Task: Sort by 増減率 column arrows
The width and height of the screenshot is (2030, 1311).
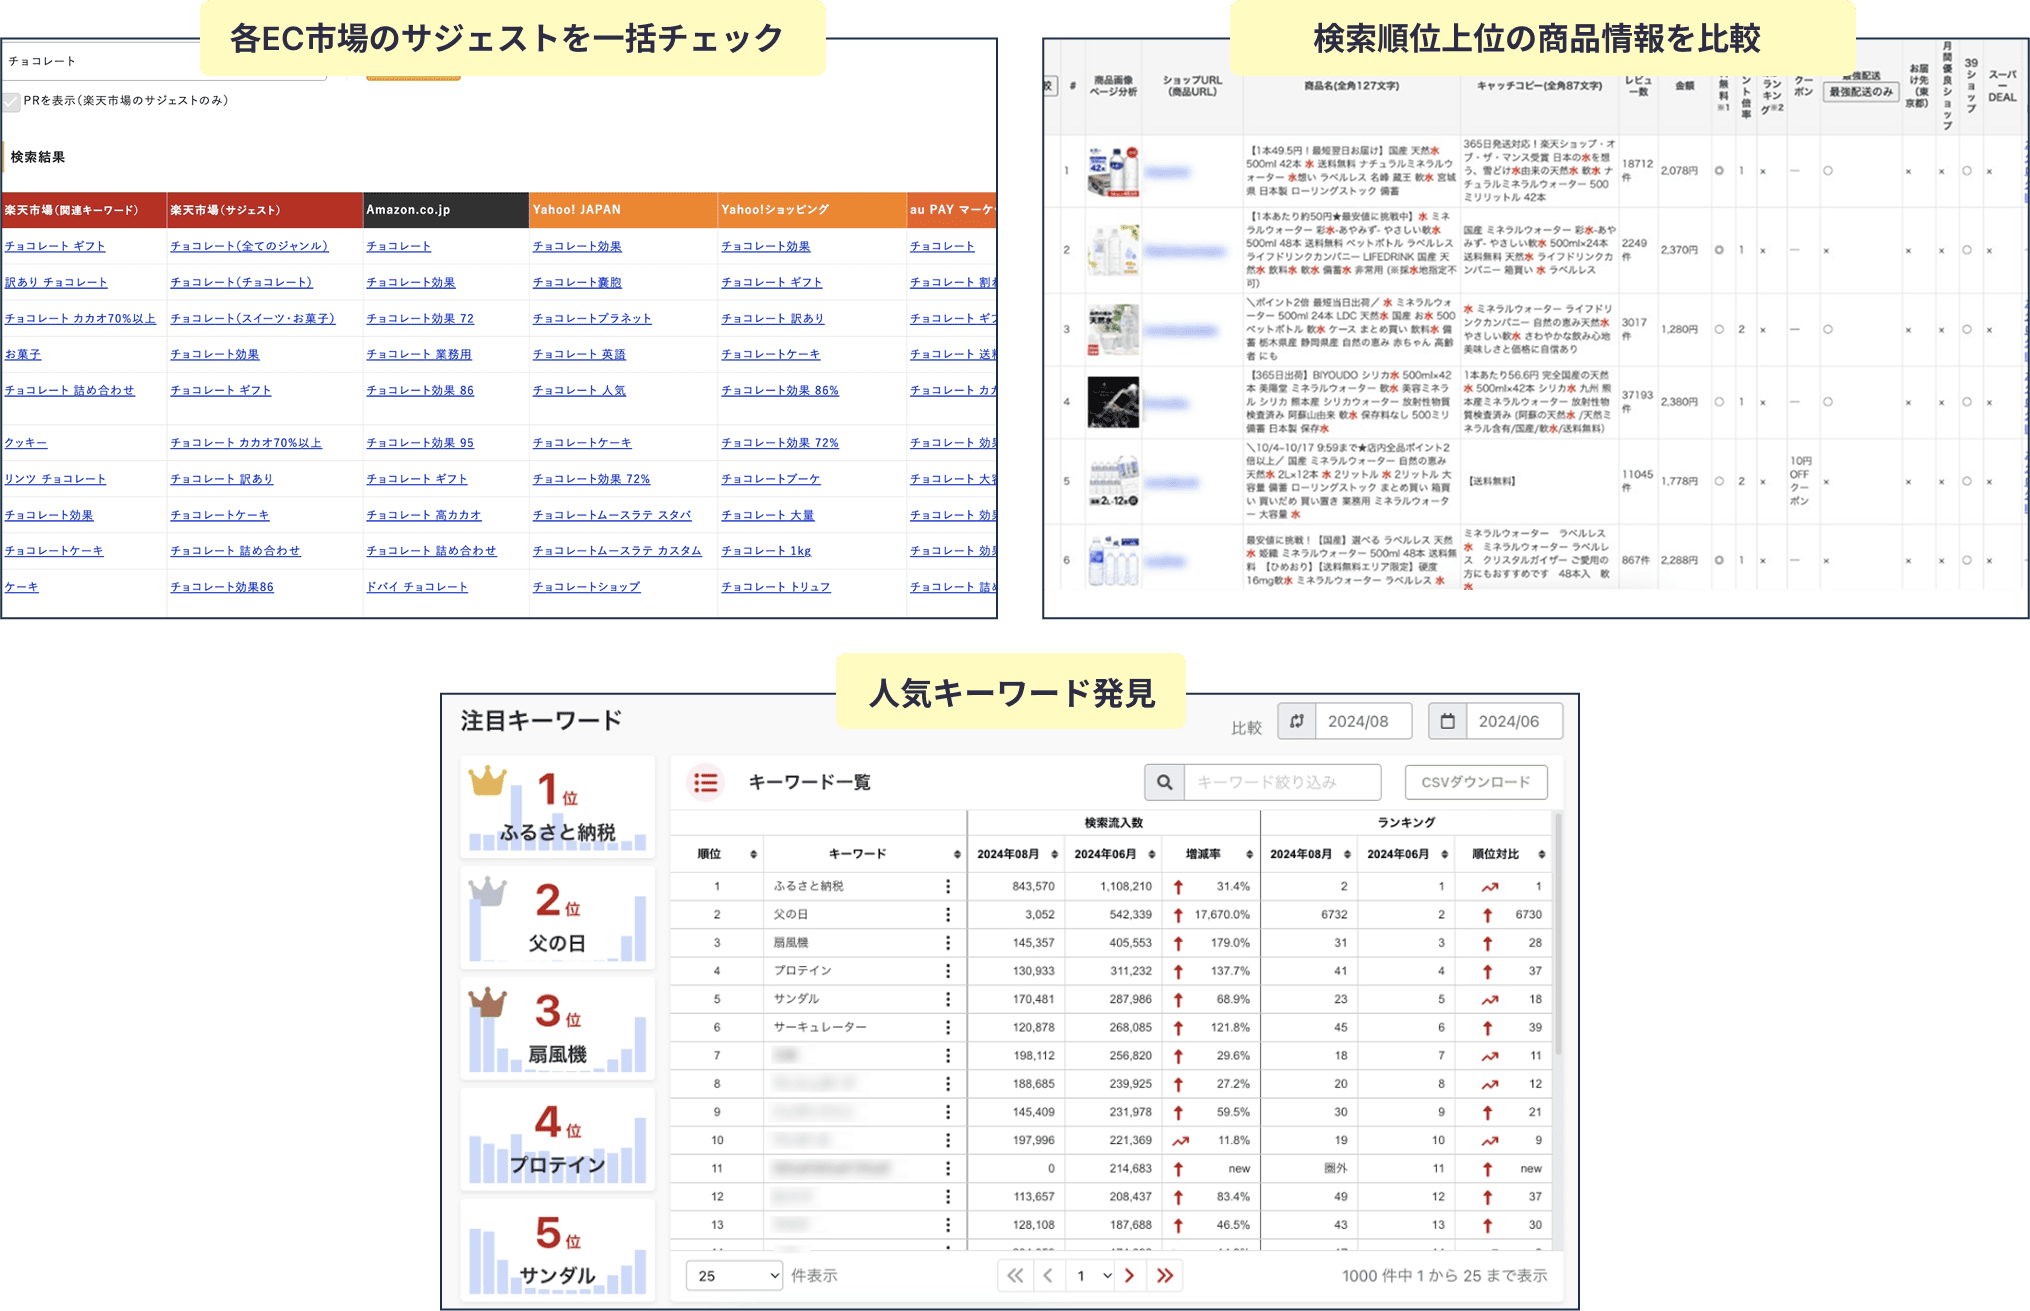Action: coord(1249,854)
